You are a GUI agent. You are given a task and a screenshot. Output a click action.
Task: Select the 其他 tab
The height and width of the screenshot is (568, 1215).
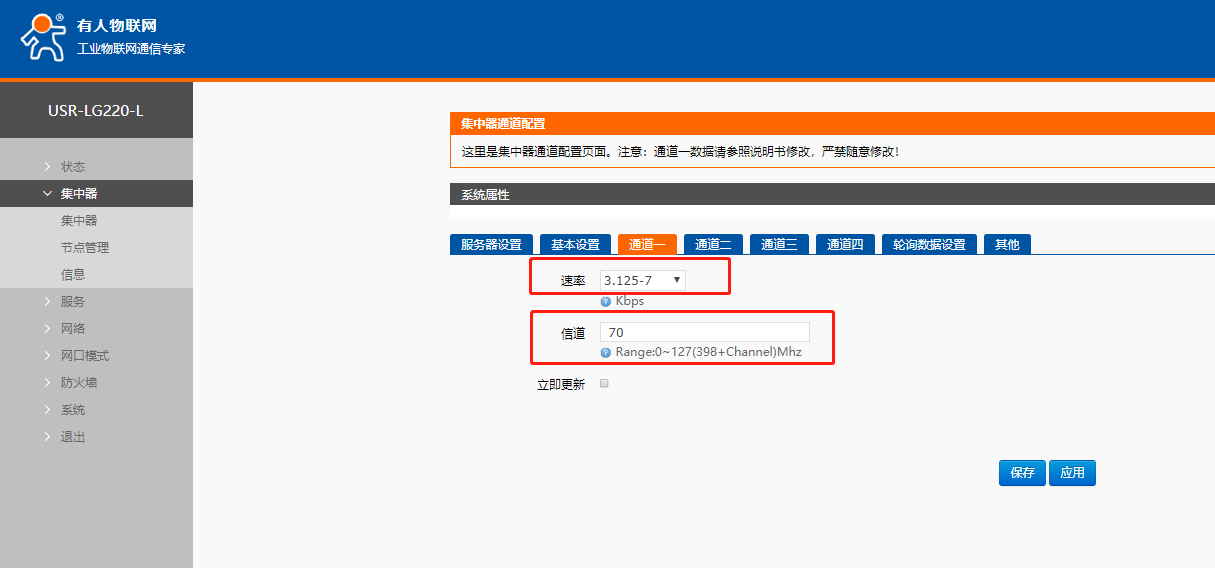tap(1007, 245)
